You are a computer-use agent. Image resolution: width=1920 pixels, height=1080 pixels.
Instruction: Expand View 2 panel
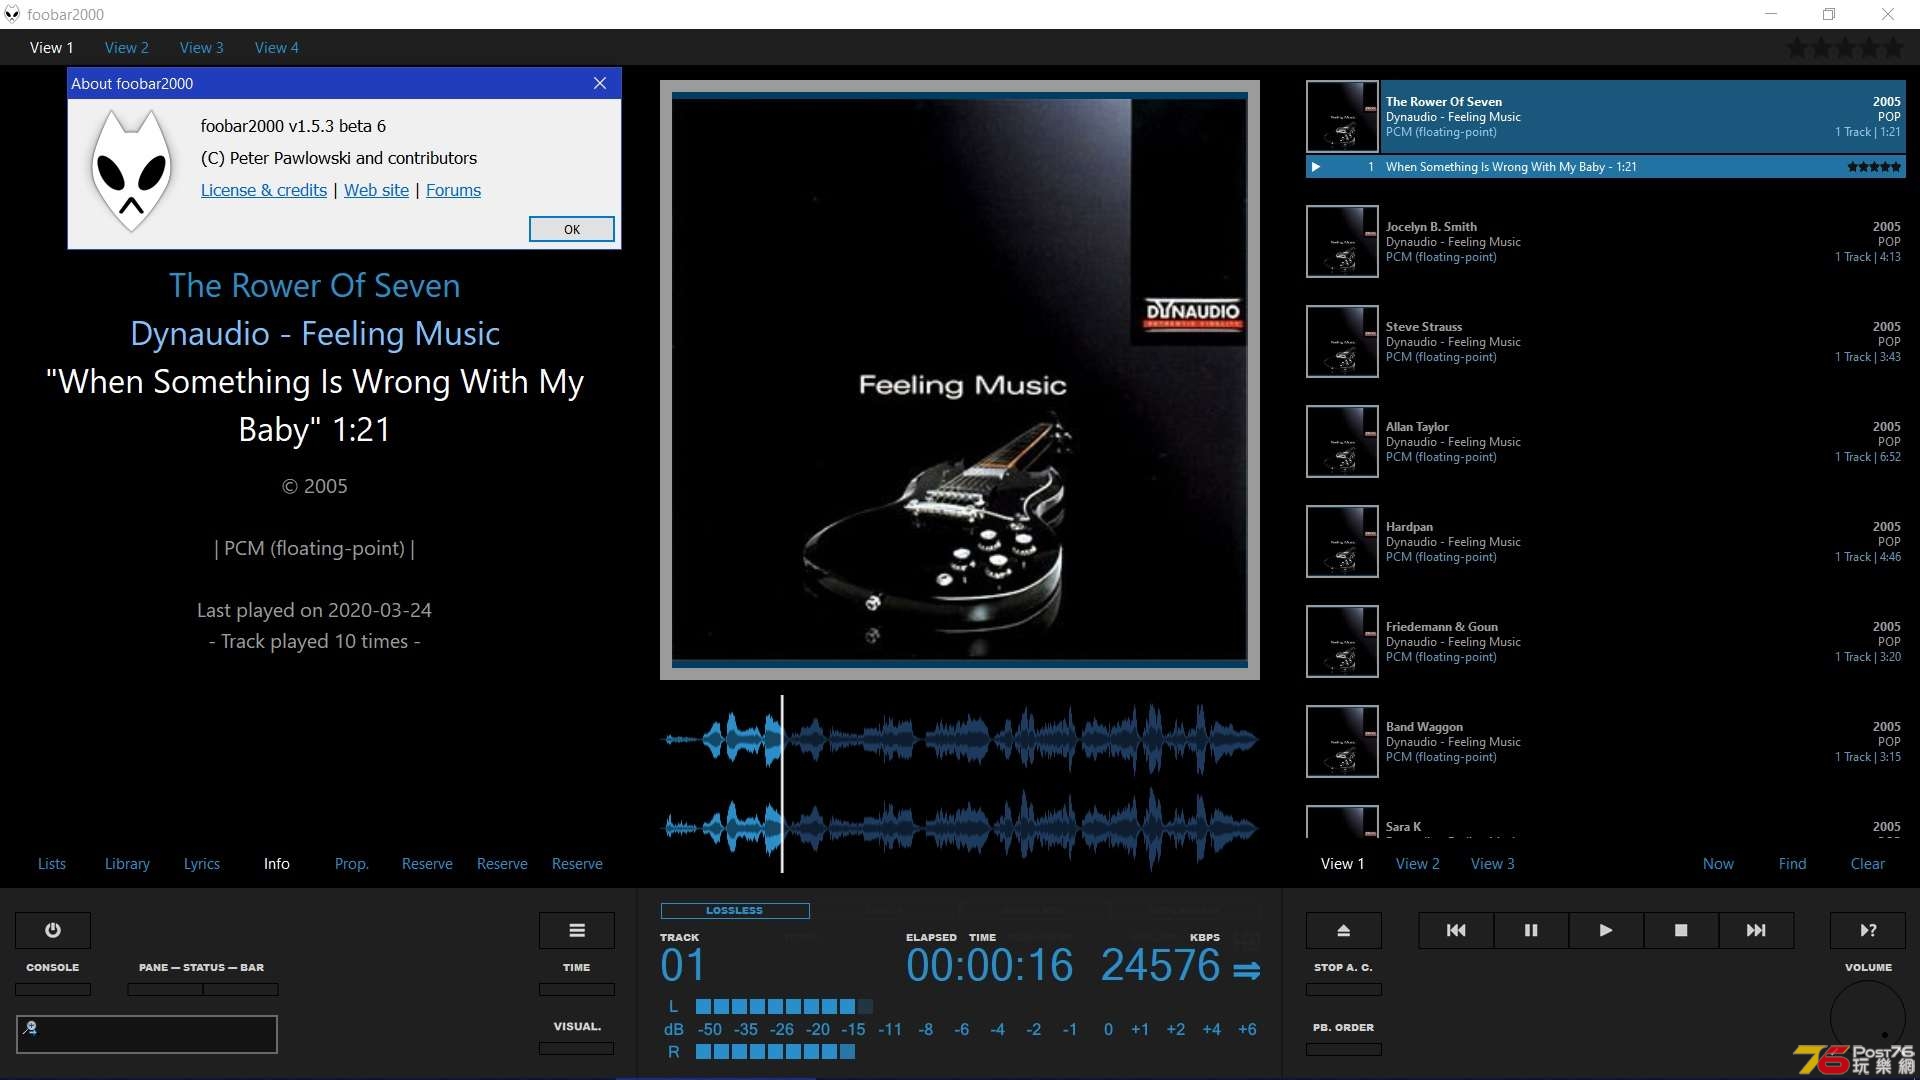[x=127, y=47]
